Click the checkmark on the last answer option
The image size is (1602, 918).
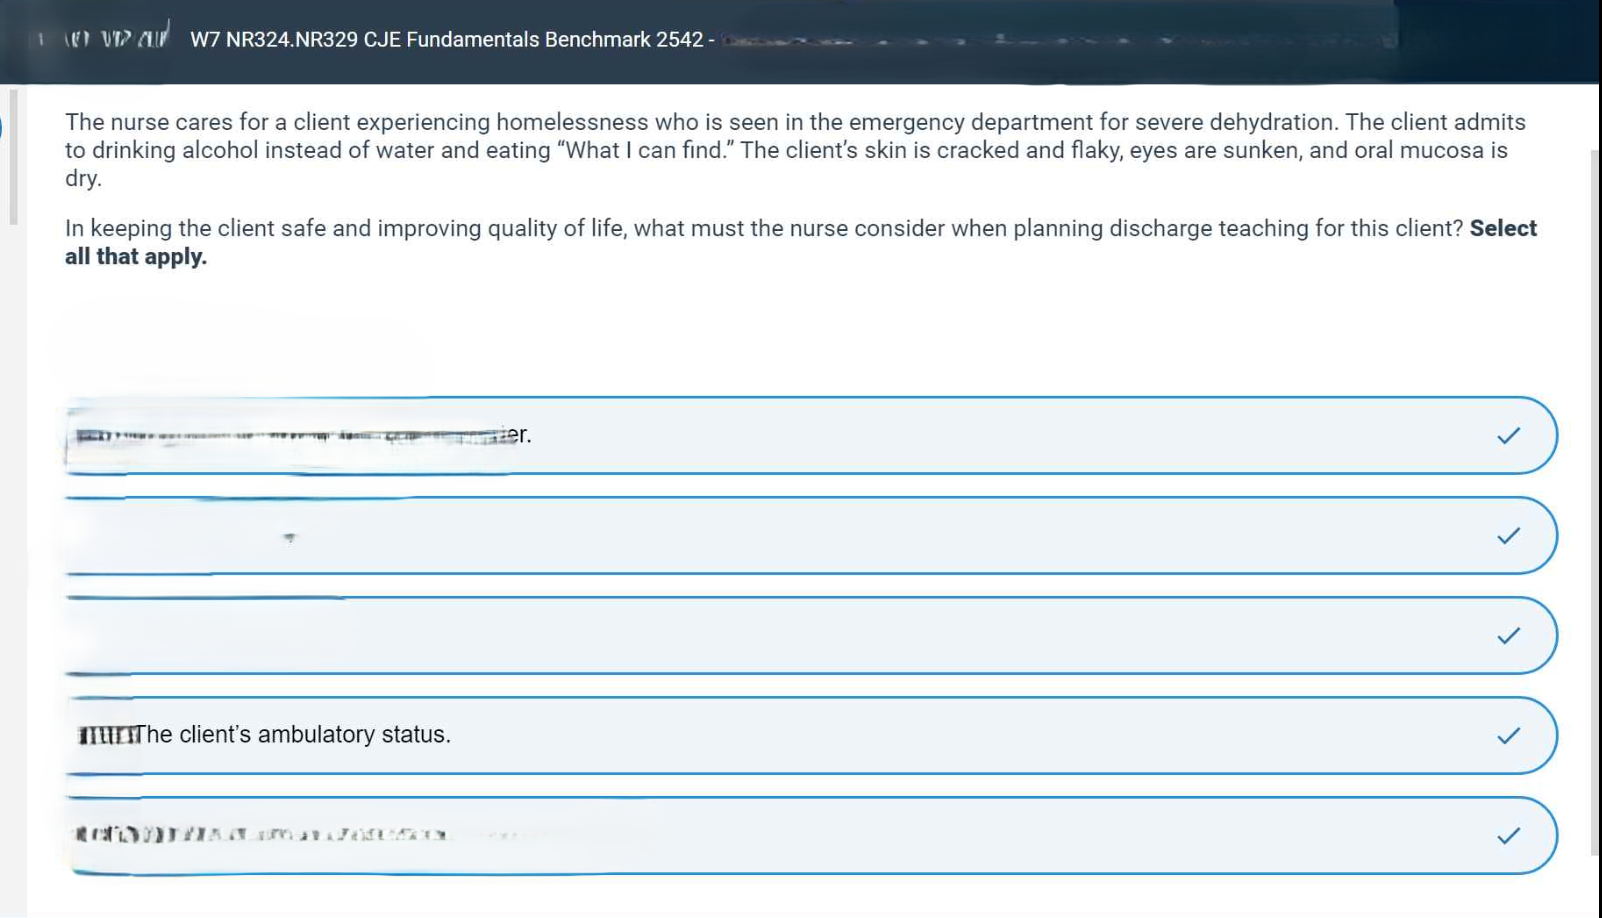pos(1508,836)
